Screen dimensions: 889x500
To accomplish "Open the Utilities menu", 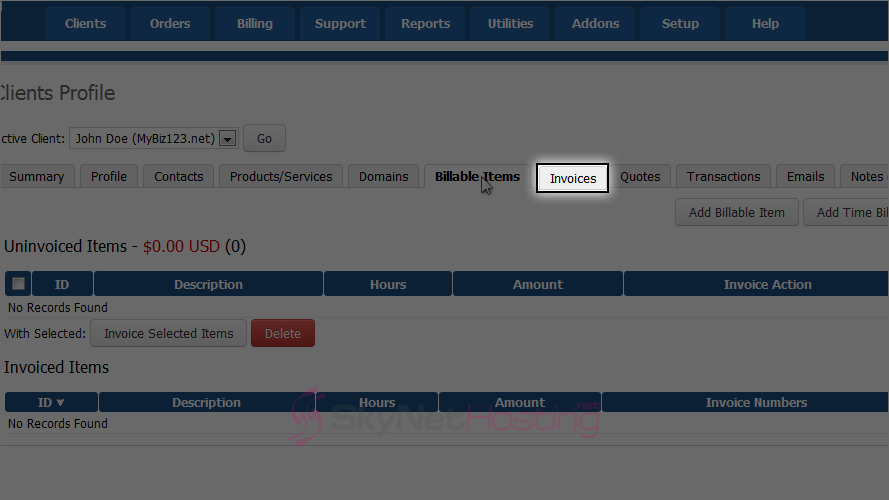I will coord(510,24).
